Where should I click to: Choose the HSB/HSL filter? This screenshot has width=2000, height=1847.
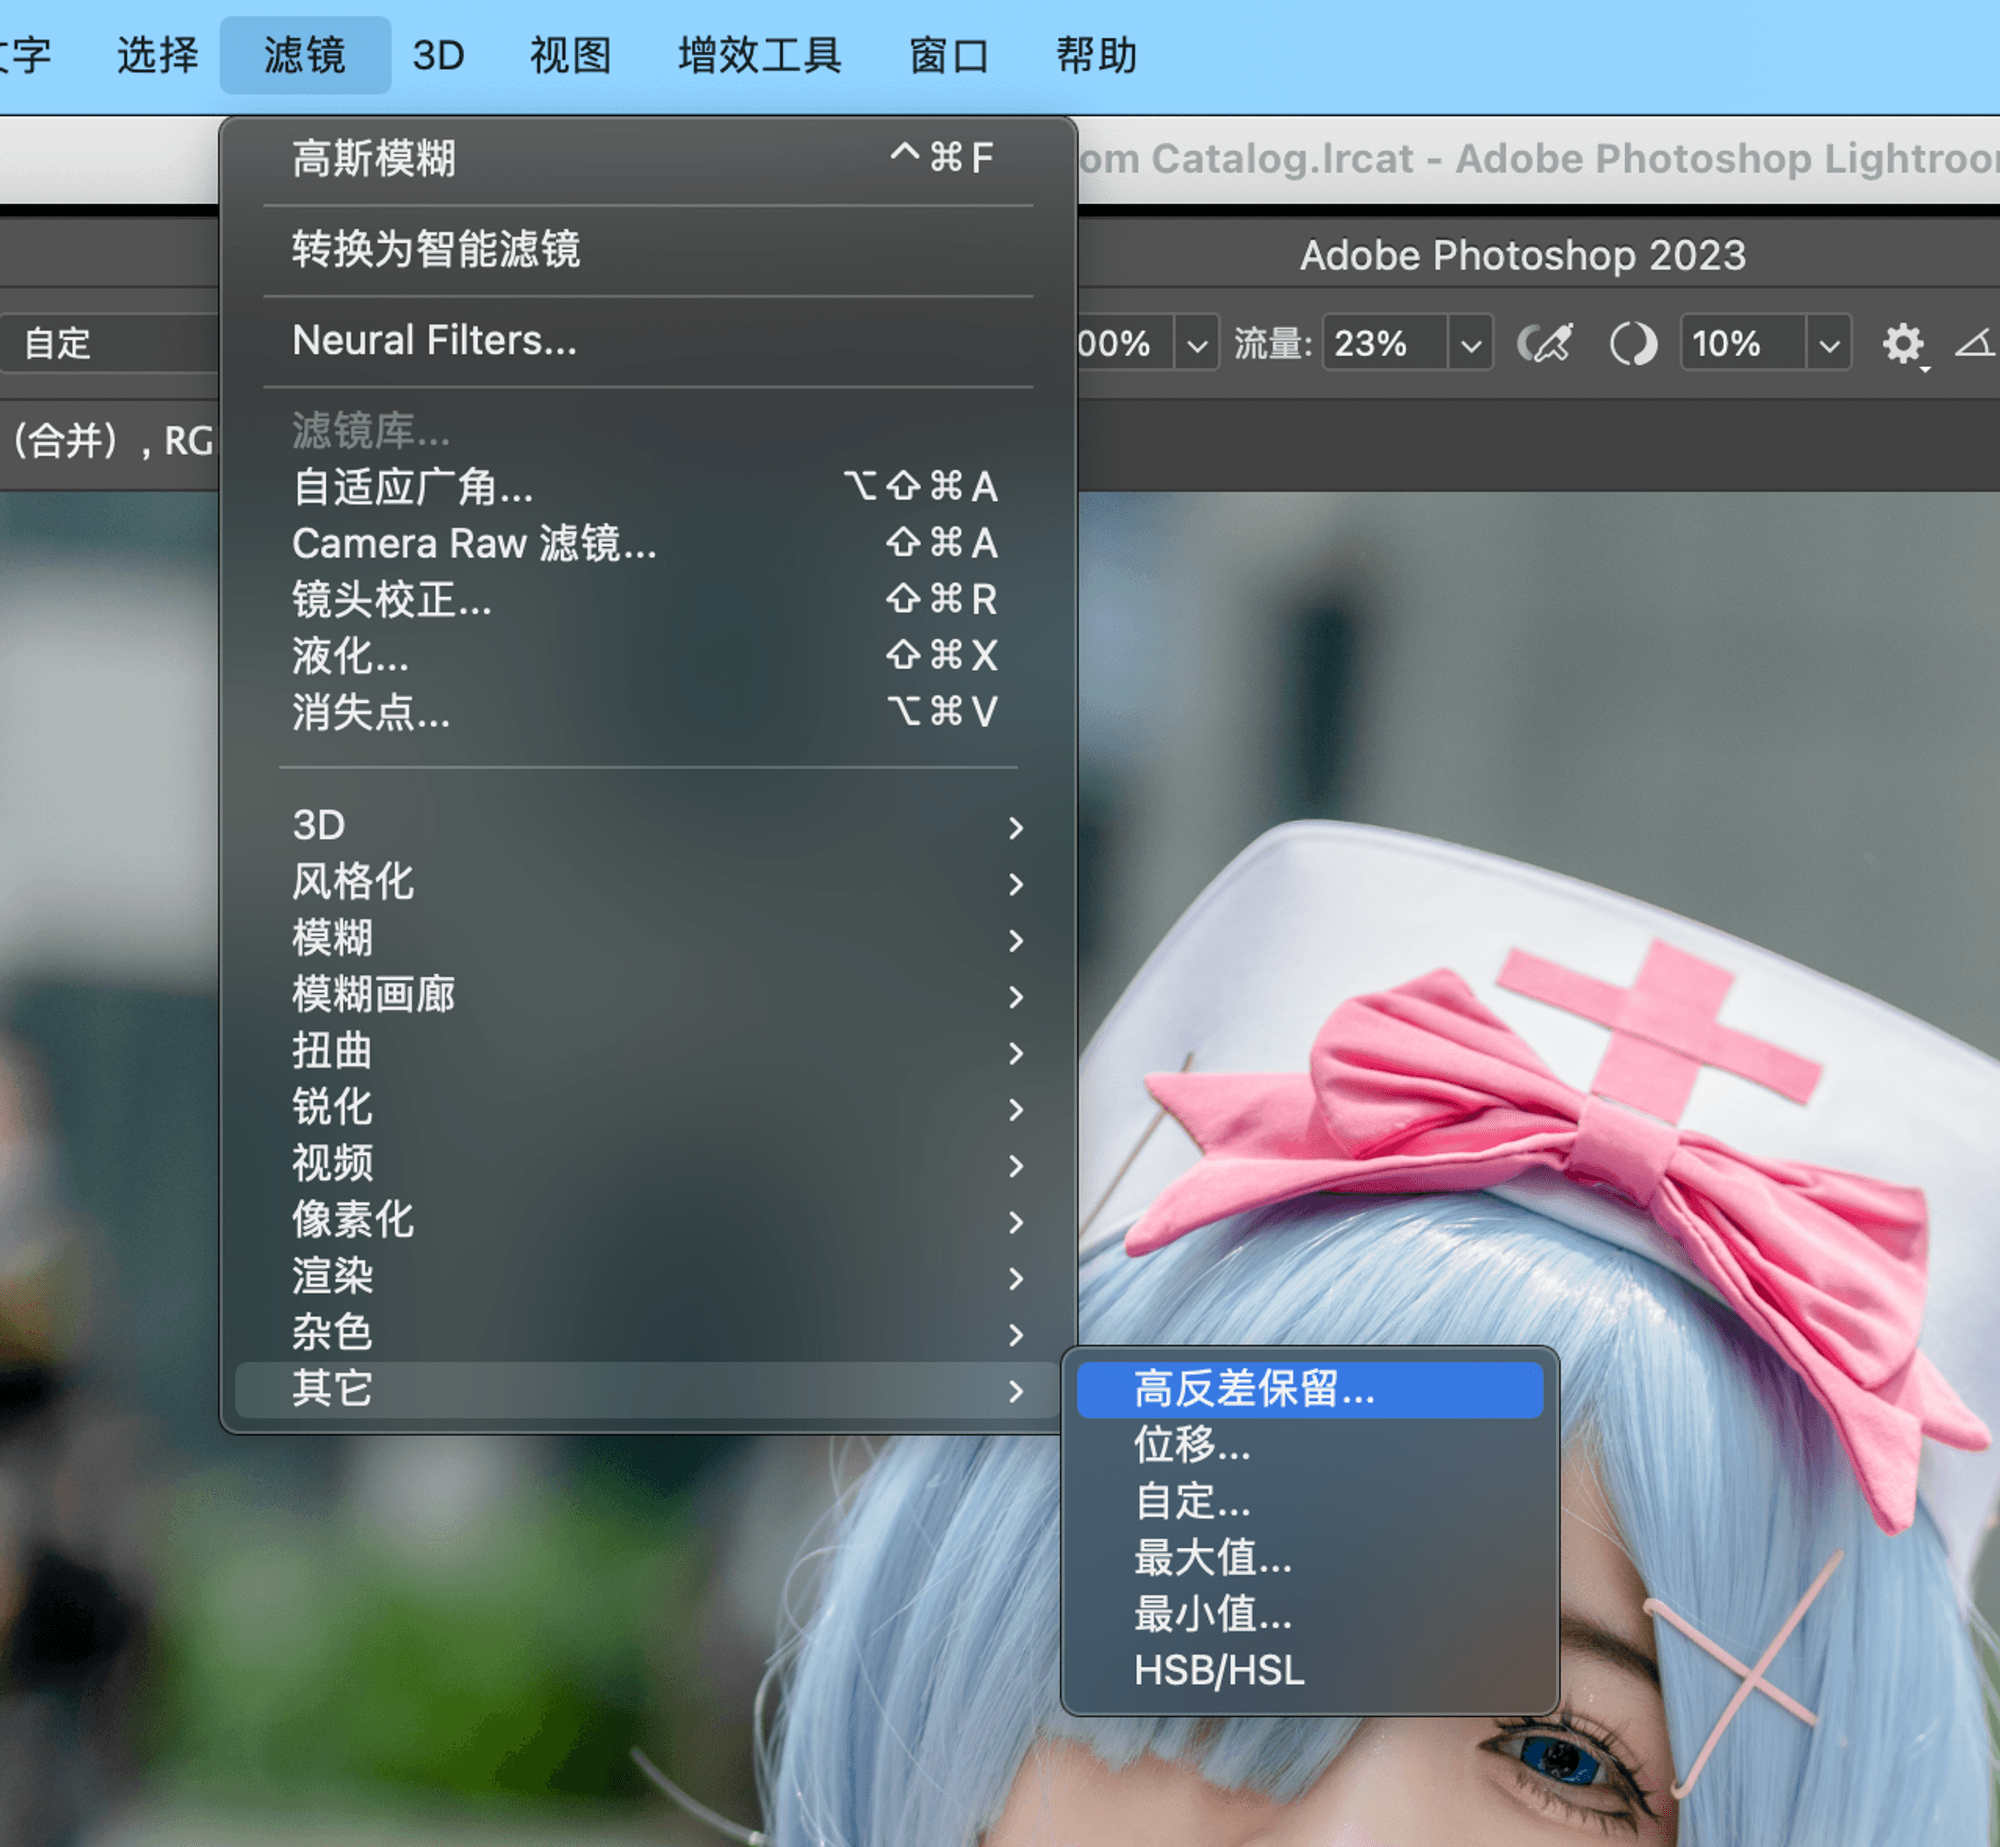(1310, 1670)
